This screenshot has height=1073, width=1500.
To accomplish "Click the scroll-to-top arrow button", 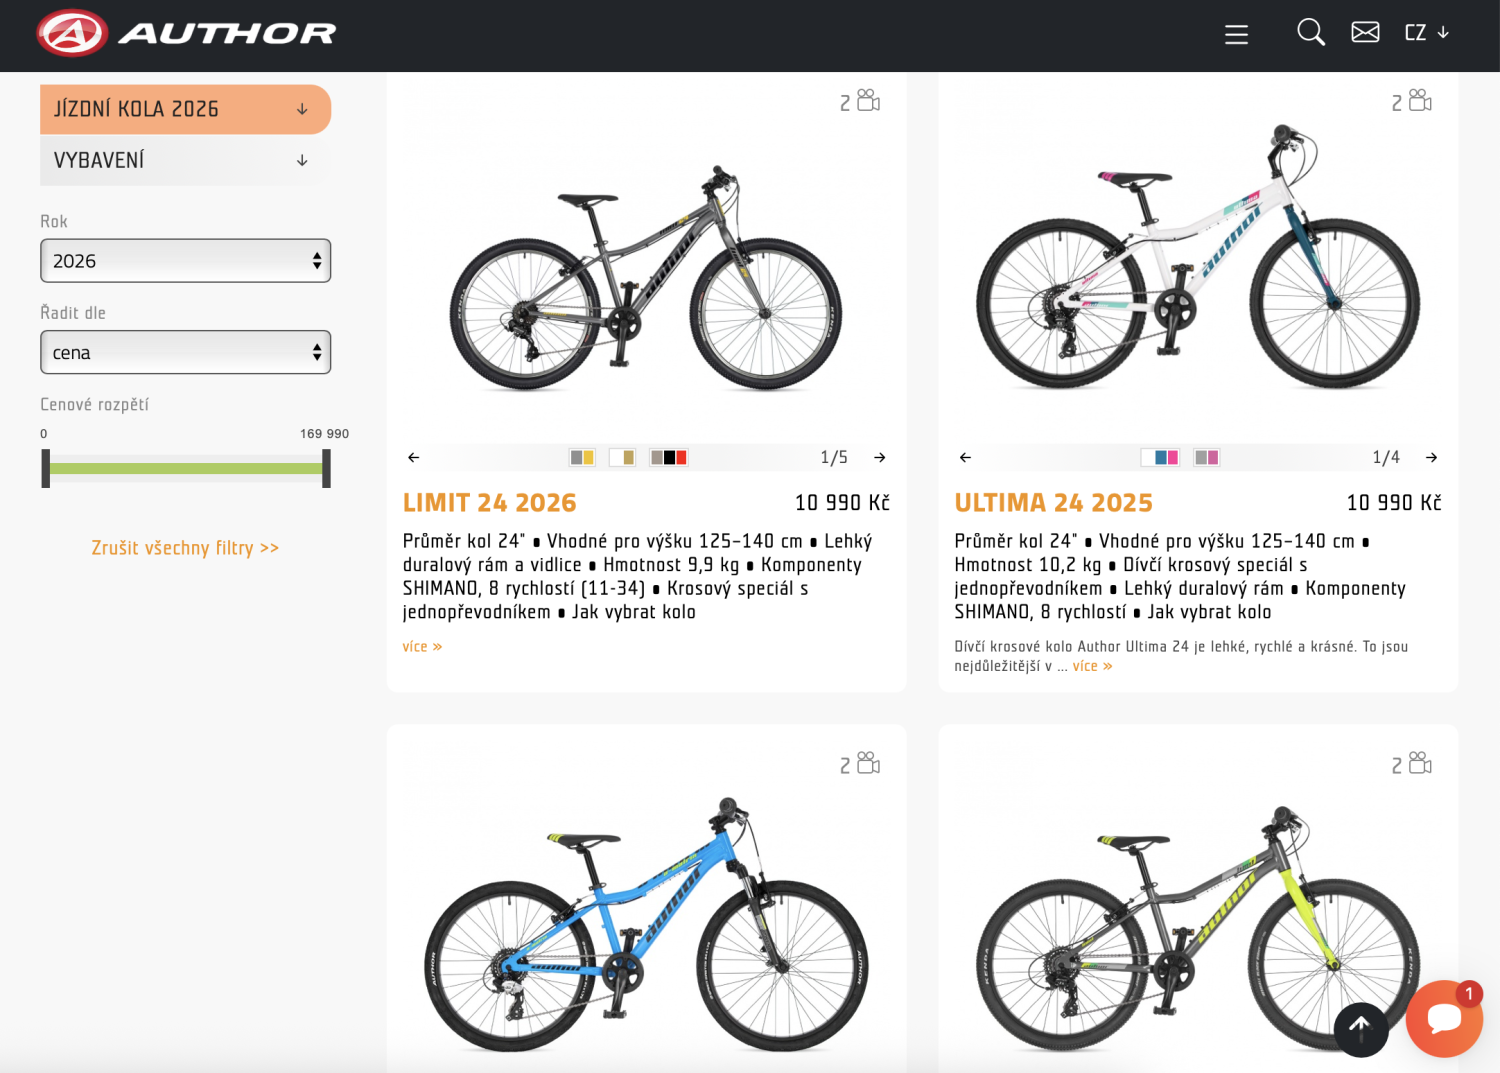I will click(x=1360, y=1028).
